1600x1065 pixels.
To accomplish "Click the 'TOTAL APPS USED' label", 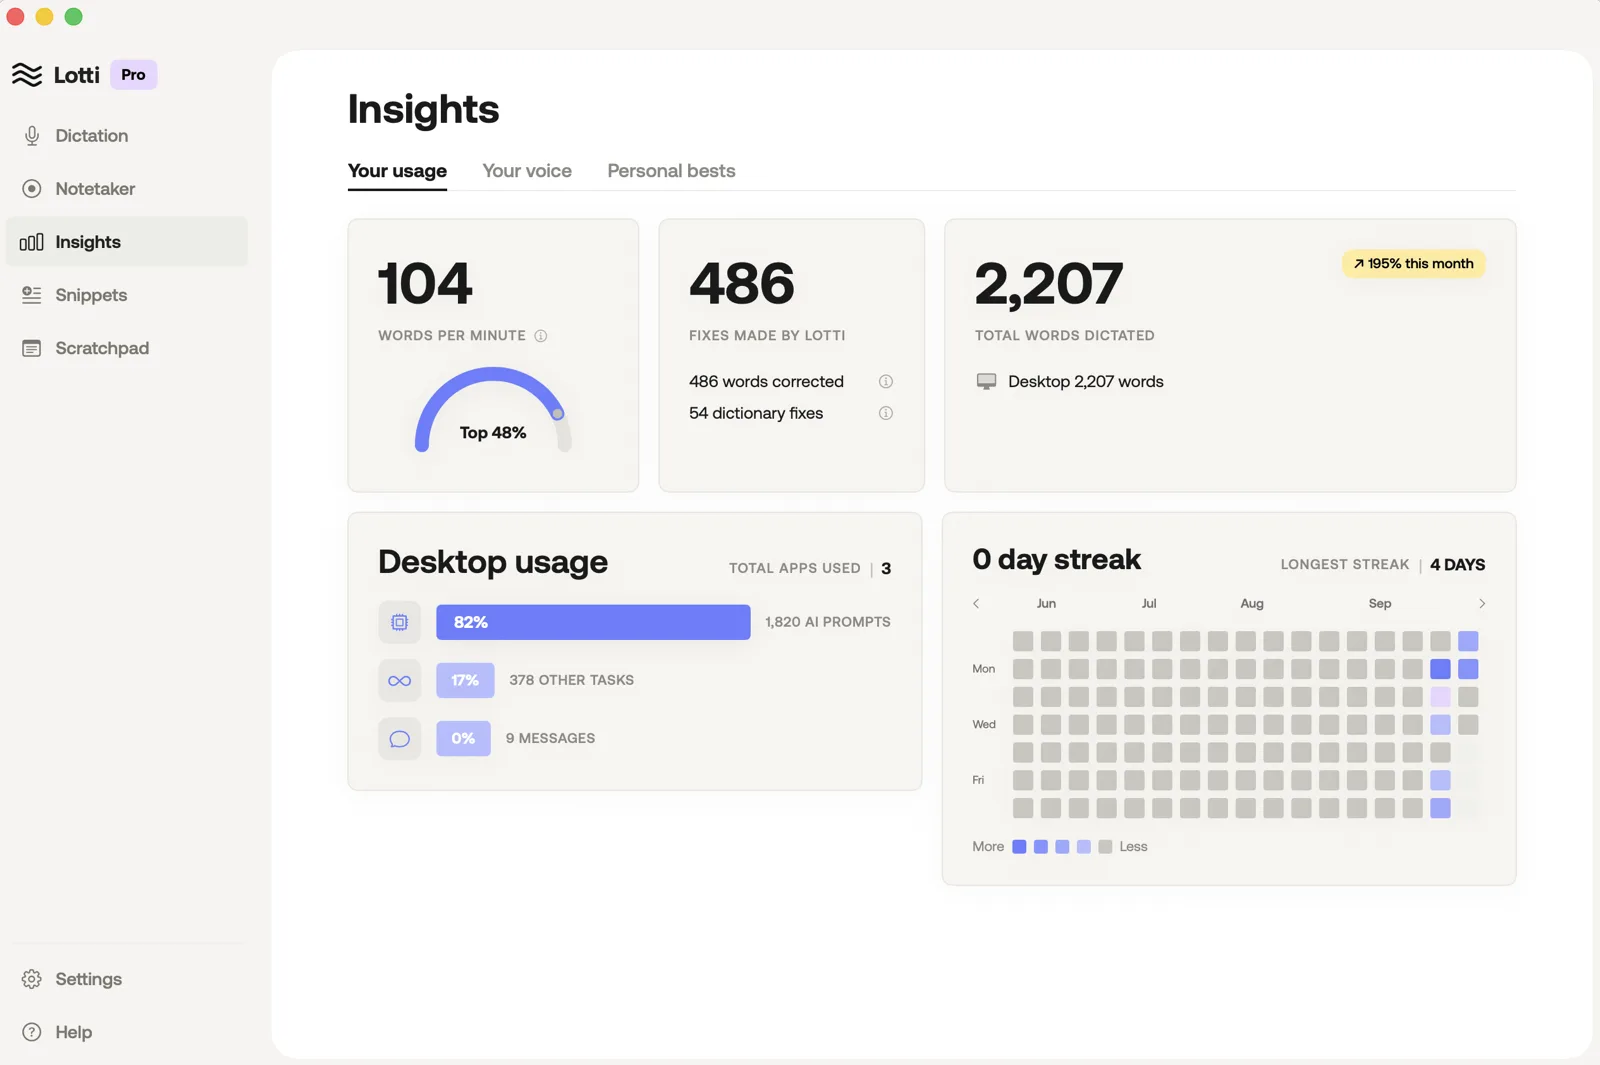I will (795, 568).
